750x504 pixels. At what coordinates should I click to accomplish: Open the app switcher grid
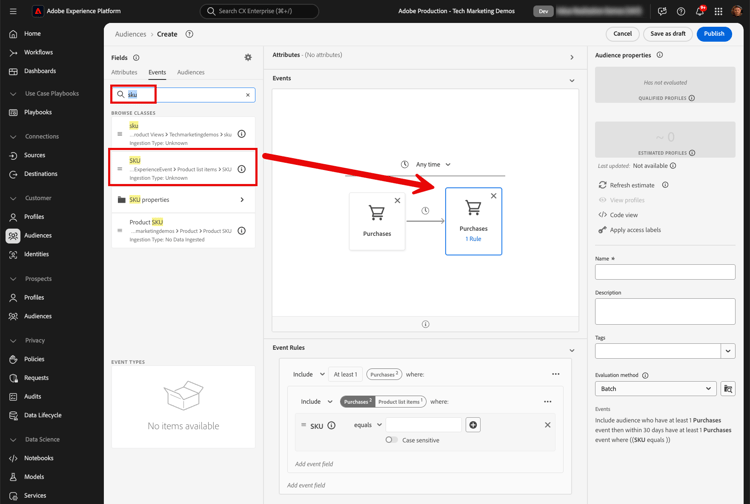pos(718,11)
